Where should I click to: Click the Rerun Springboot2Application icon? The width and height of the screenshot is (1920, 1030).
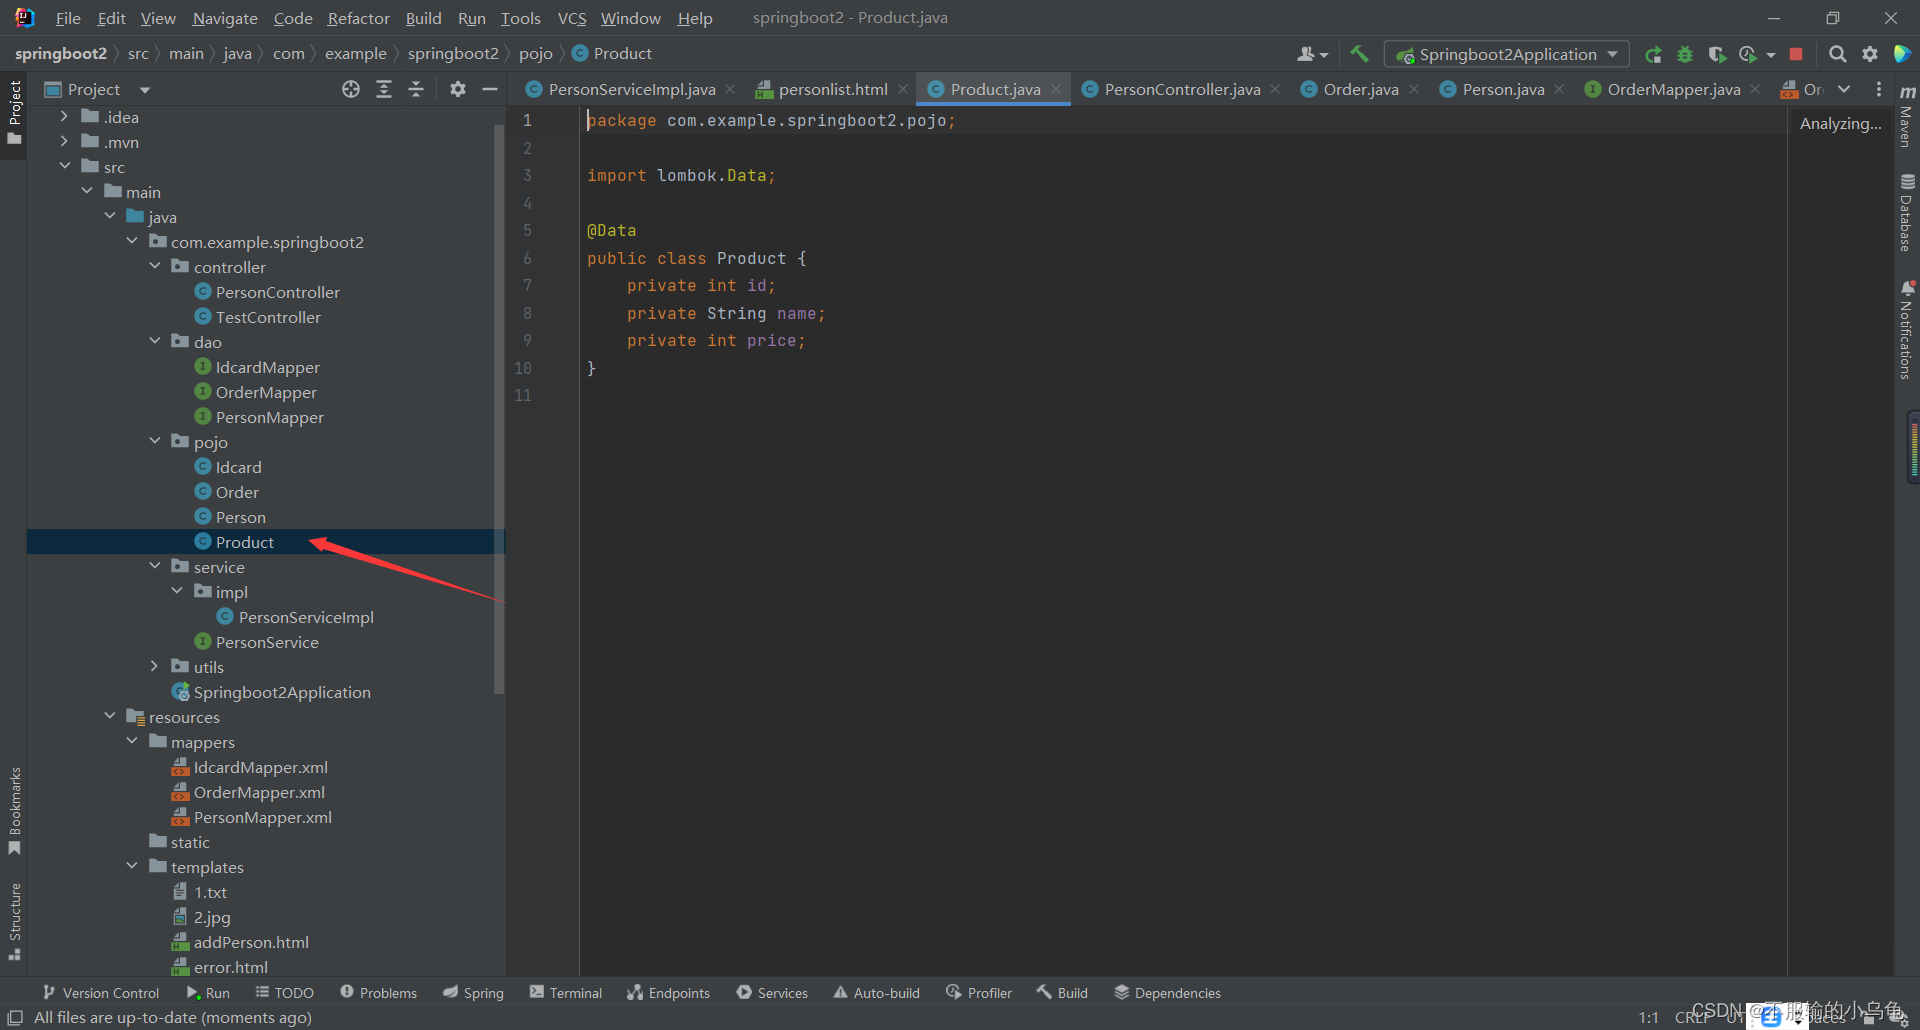click(1653, 54)
